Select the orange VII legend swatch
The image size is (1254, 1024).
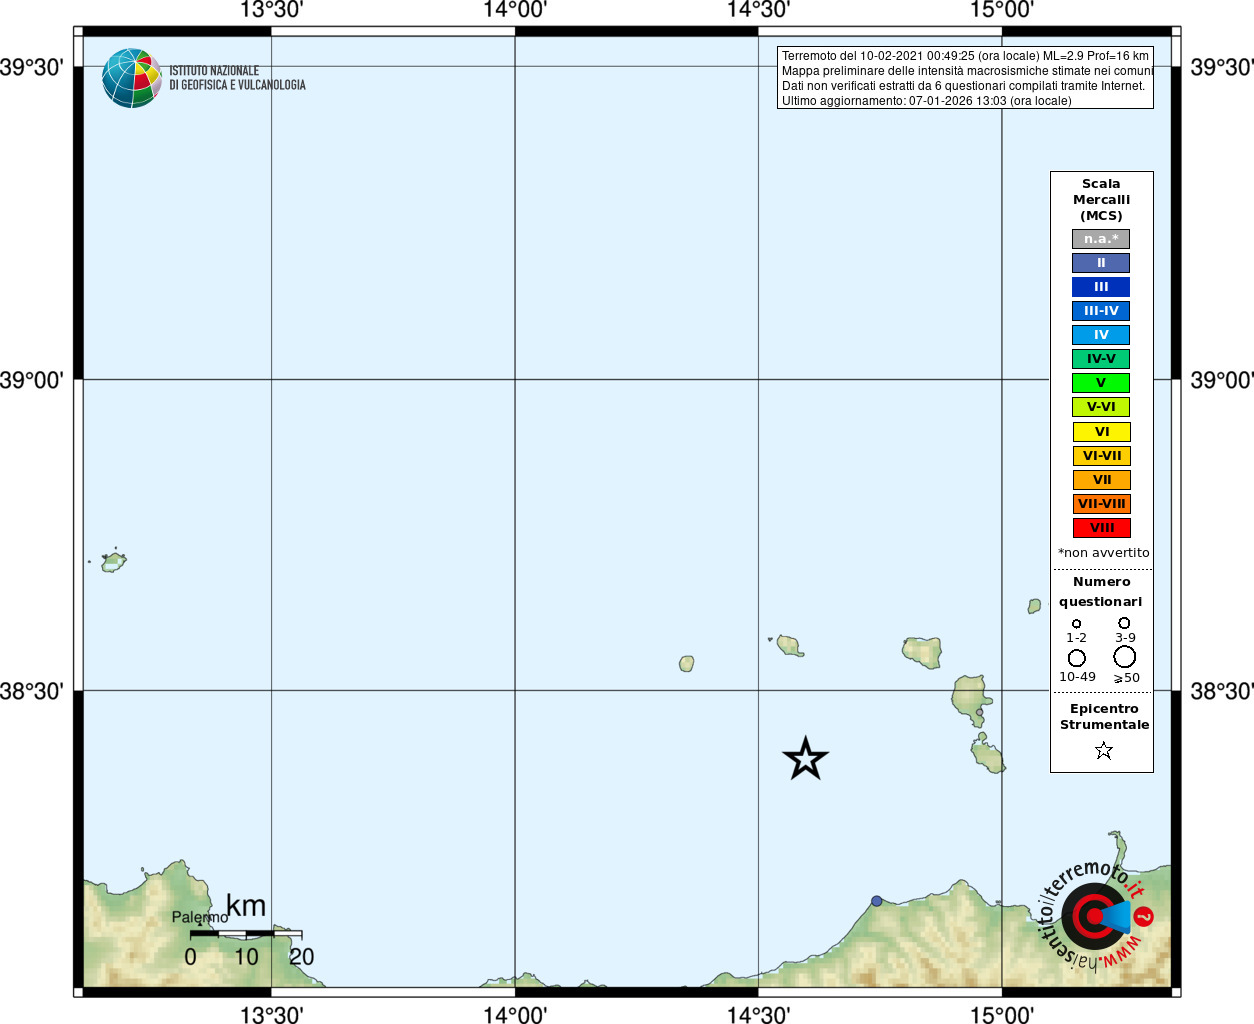pos(1101,480)
